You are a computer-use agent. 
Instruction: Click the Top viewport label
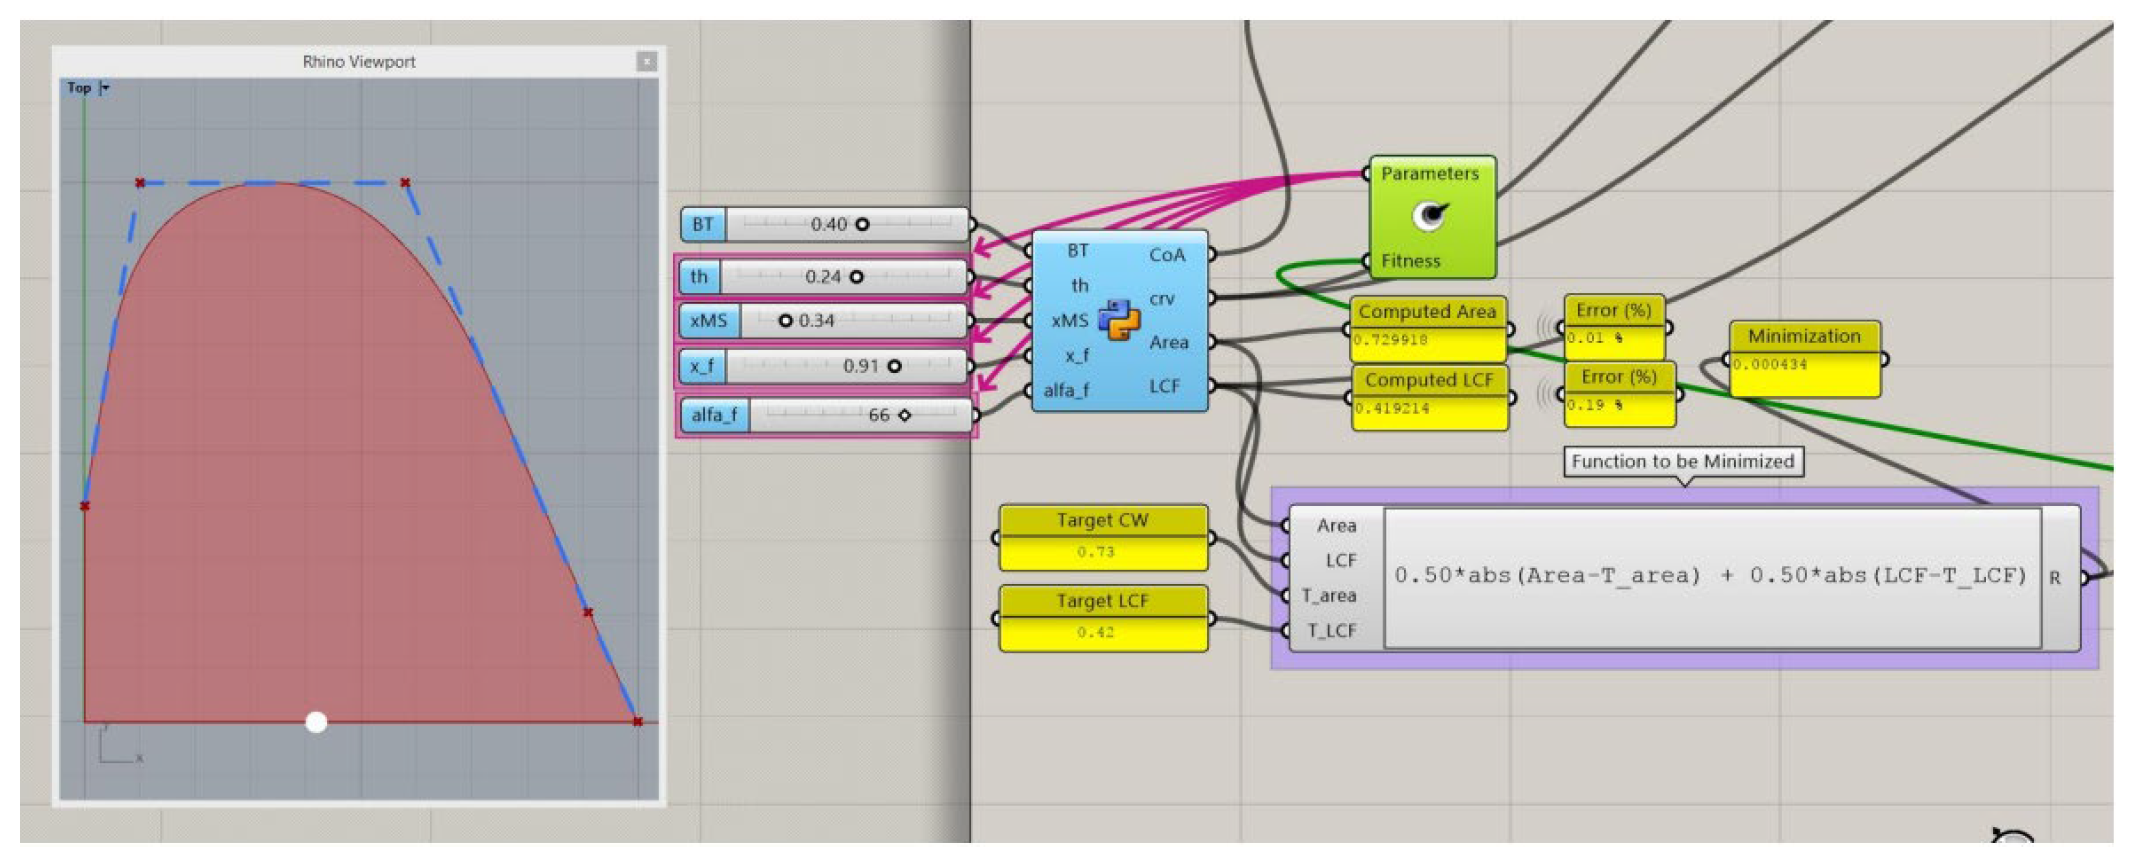[x=79, y=88]
